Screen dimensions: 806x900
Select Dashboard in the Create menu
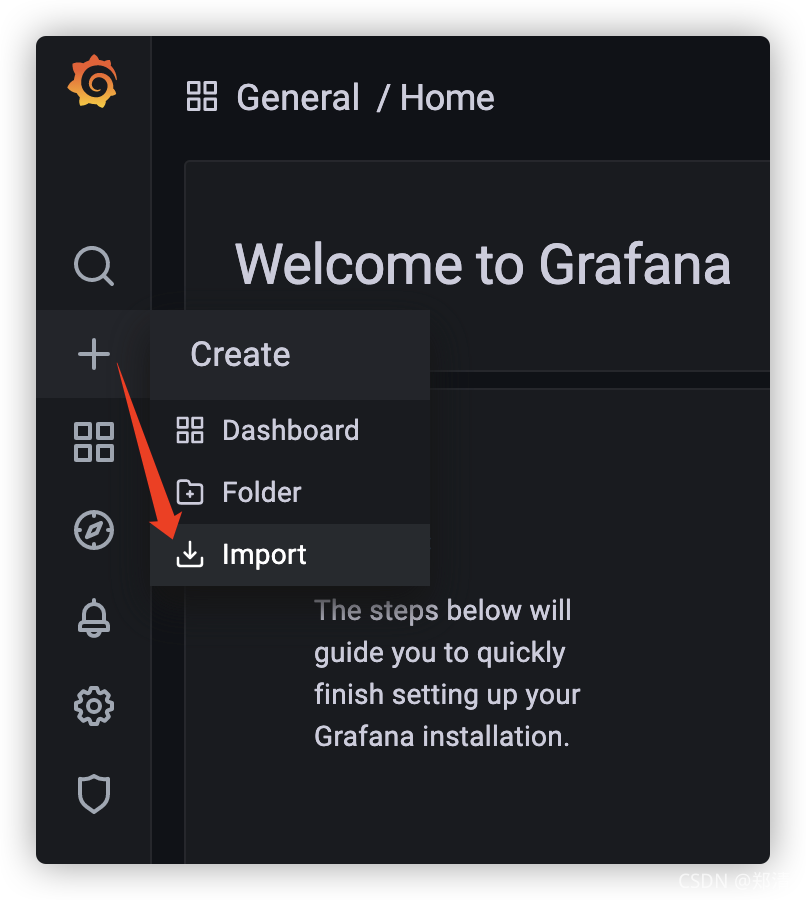pos(290,430)
